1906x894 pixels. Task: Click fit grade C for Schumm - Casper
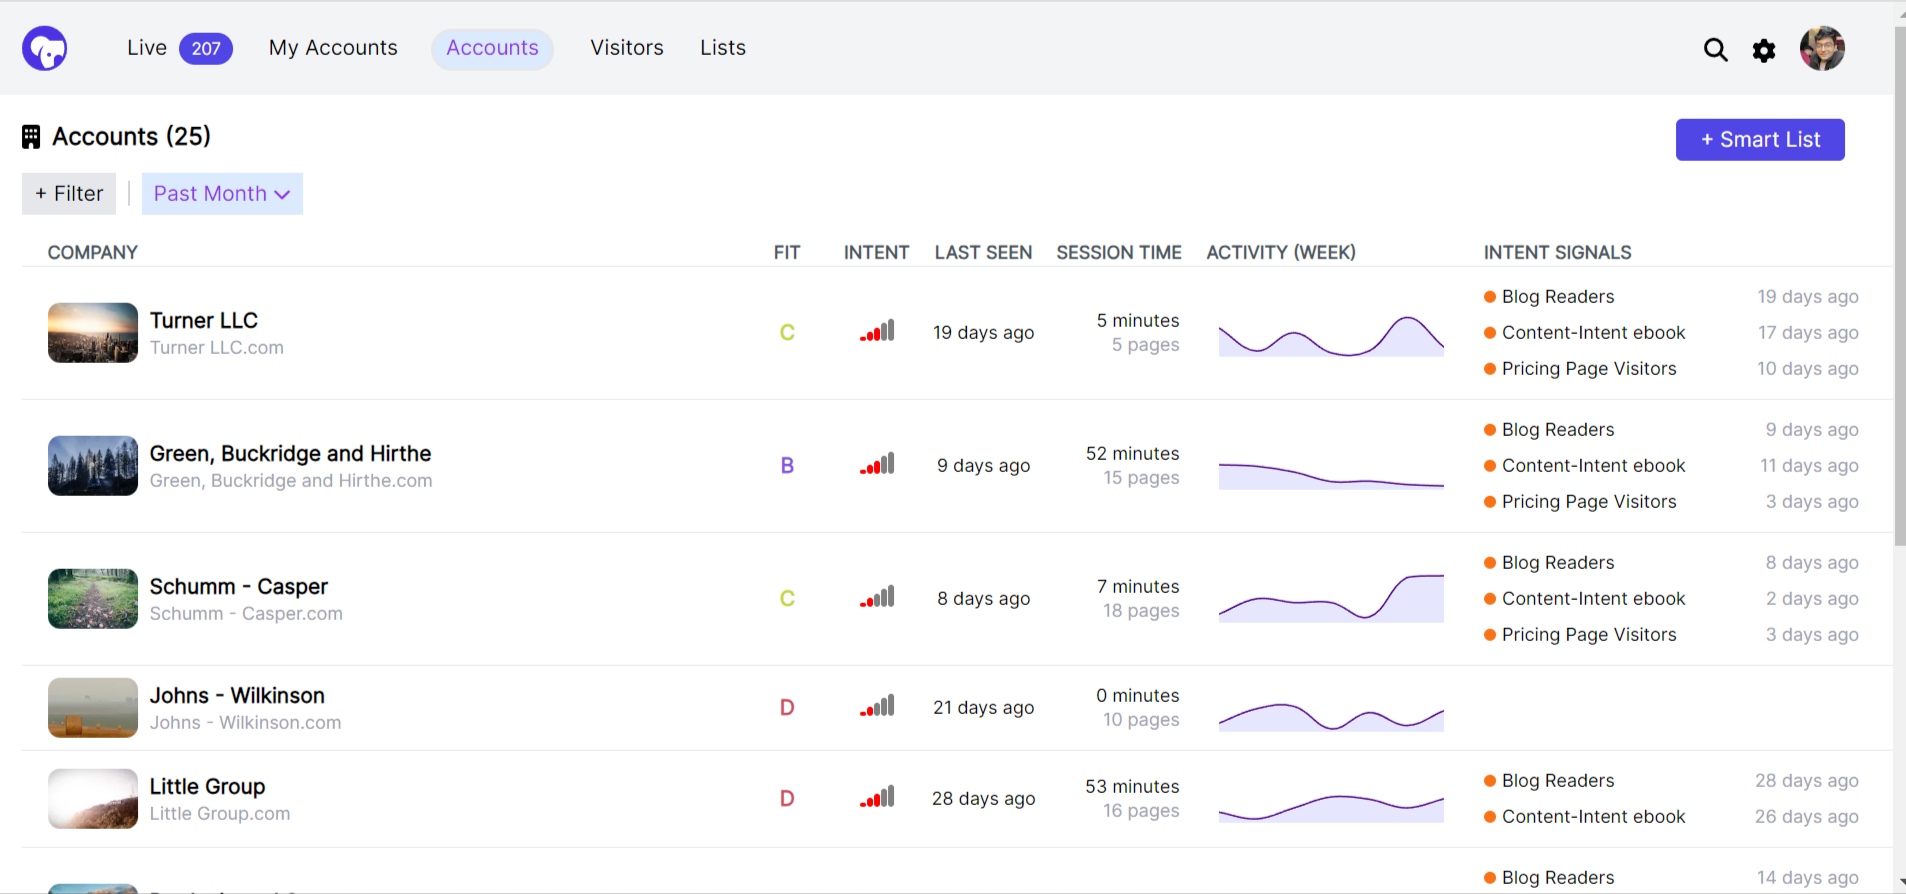click(x=787, y=599)
